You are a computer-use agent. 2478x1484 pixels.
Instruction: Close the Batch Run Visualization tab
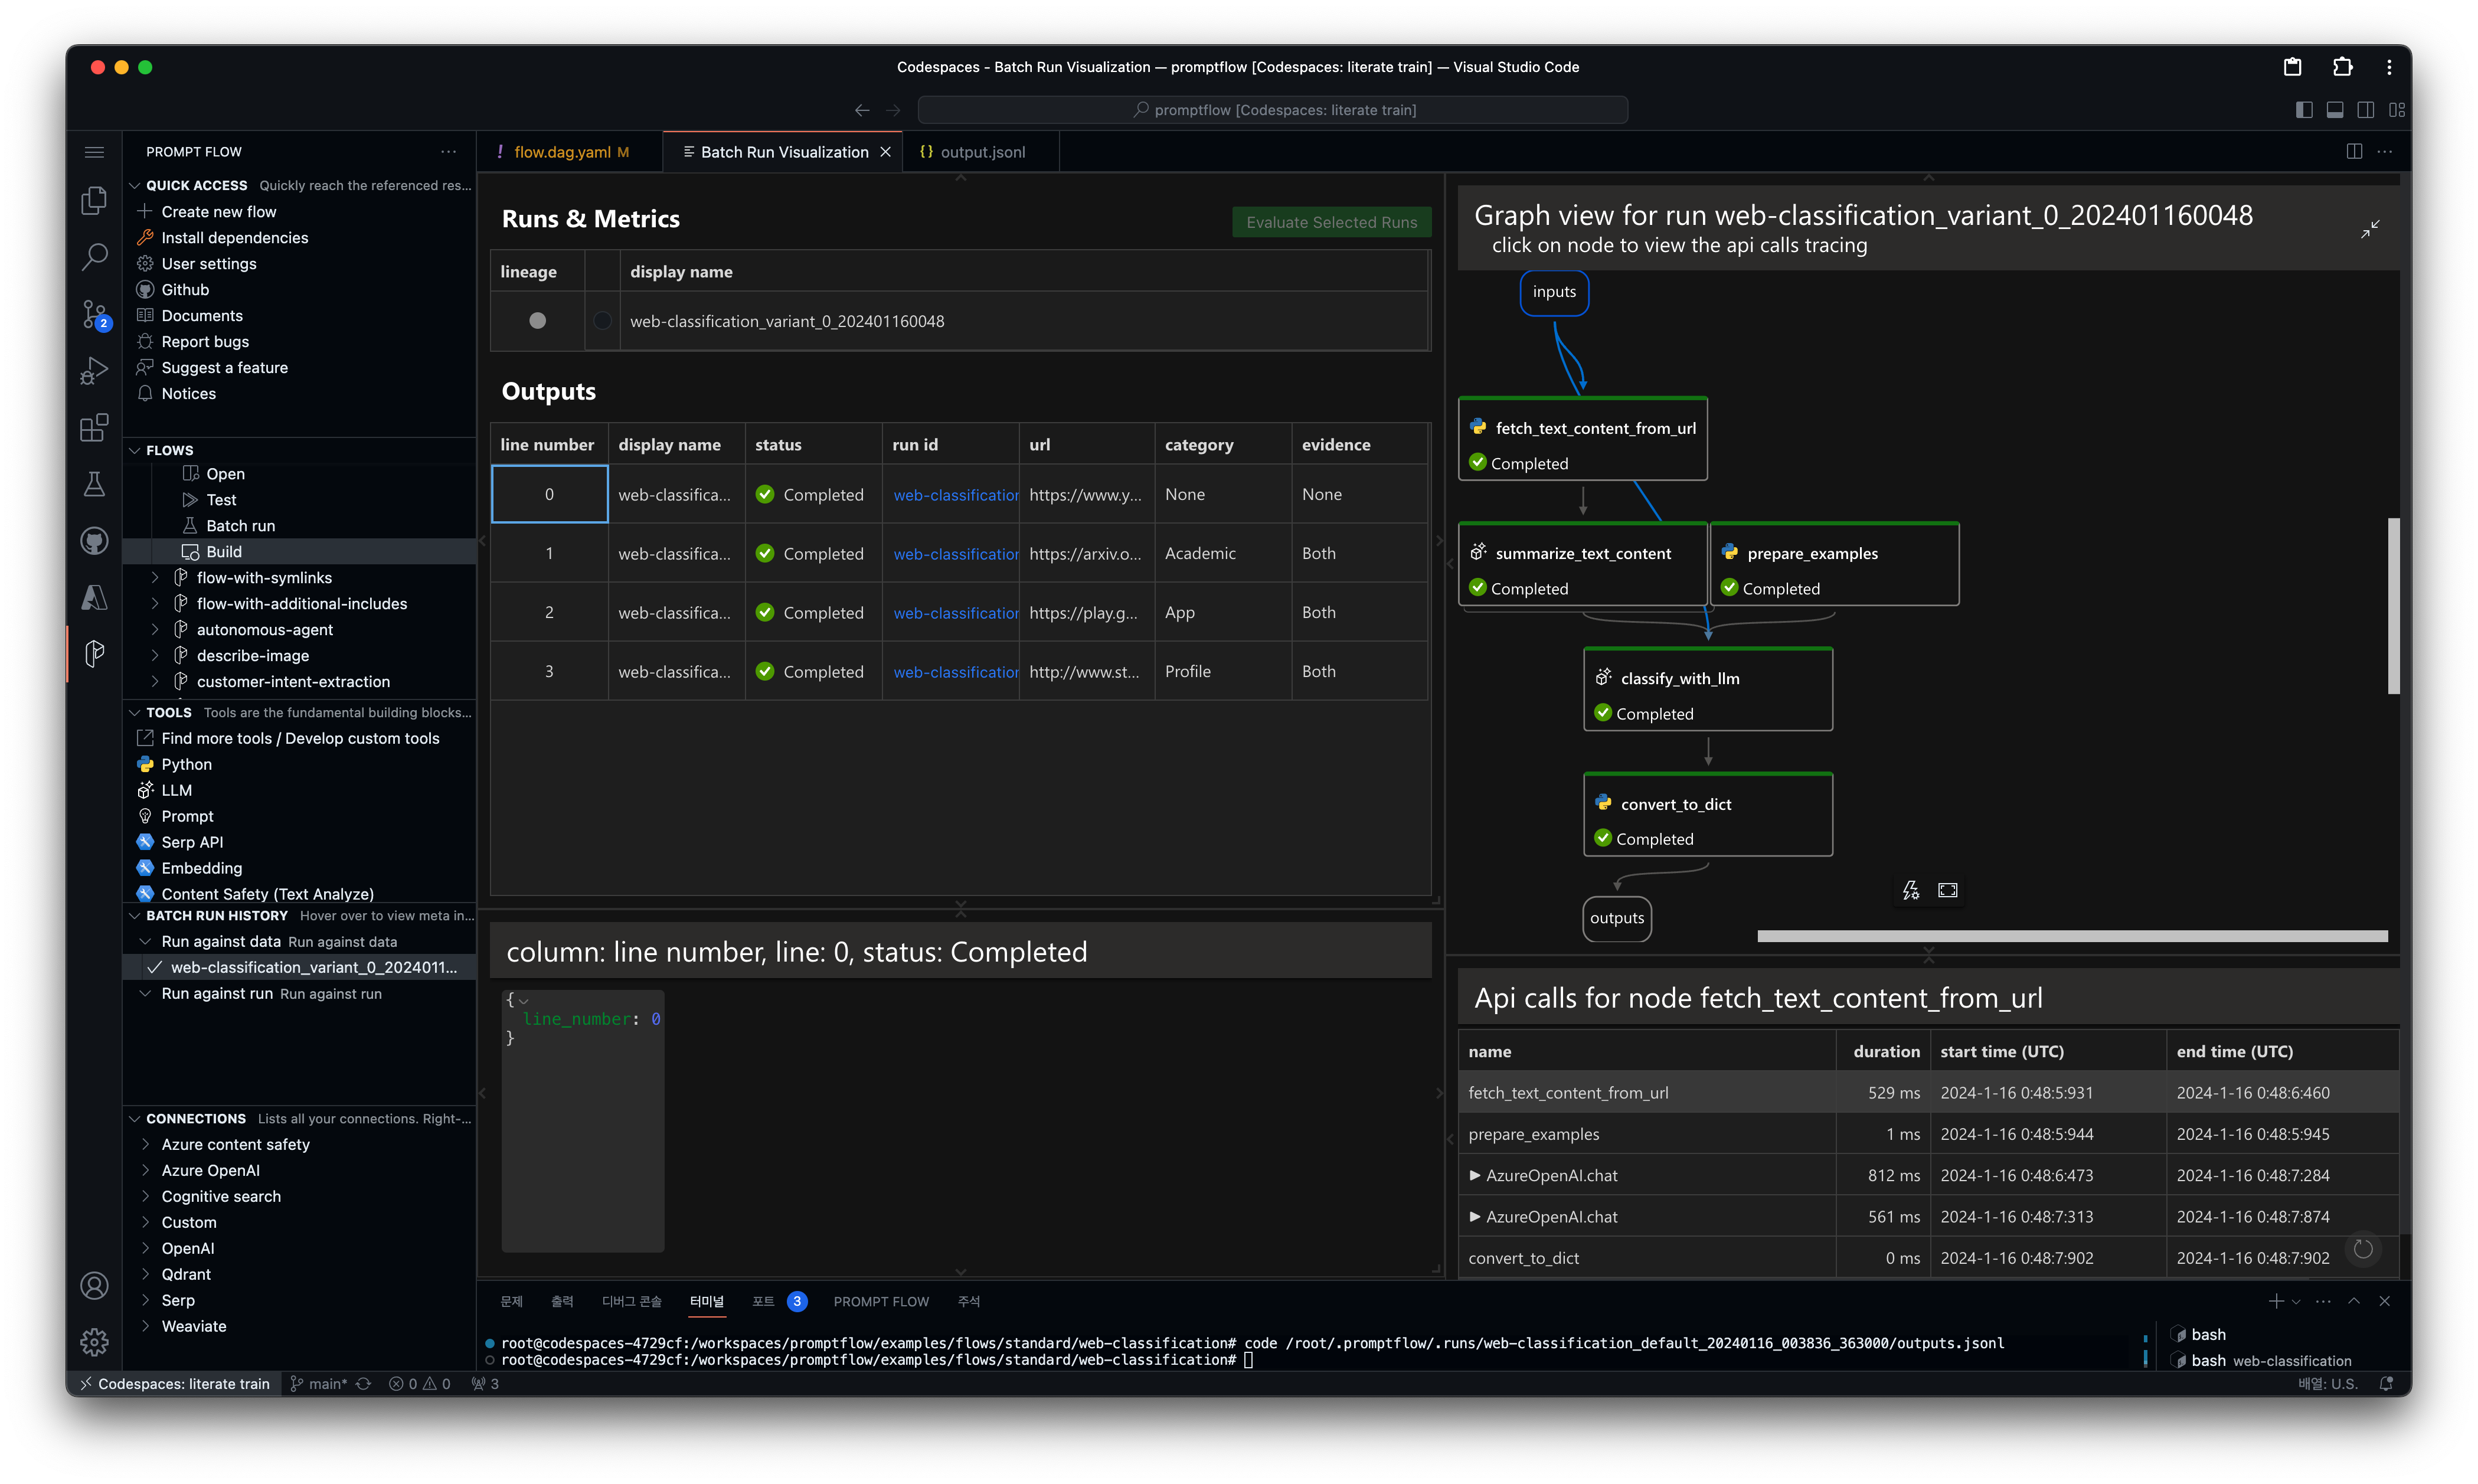point(885,152)
